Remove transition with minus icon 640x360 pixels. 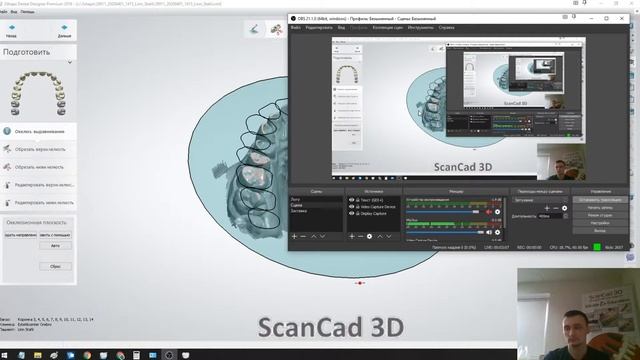[x=556, y=208]
